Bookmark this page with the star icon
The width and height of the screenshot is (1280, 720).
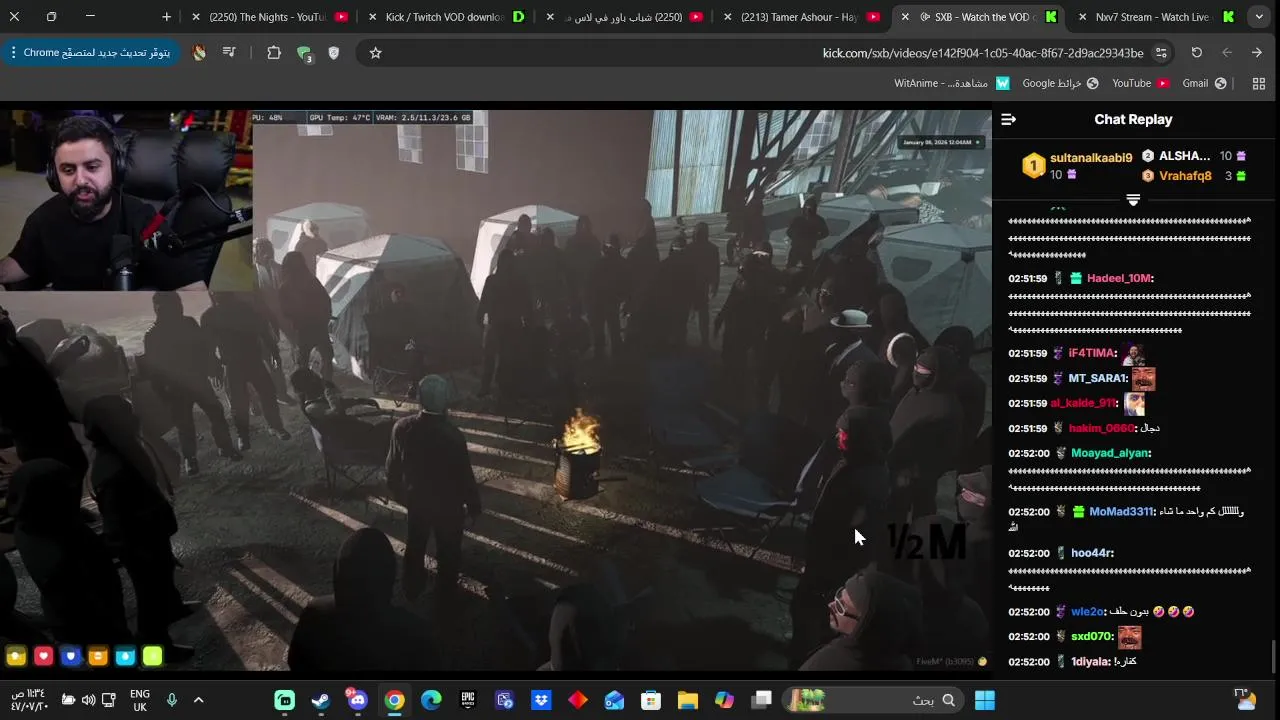(376, 53)
